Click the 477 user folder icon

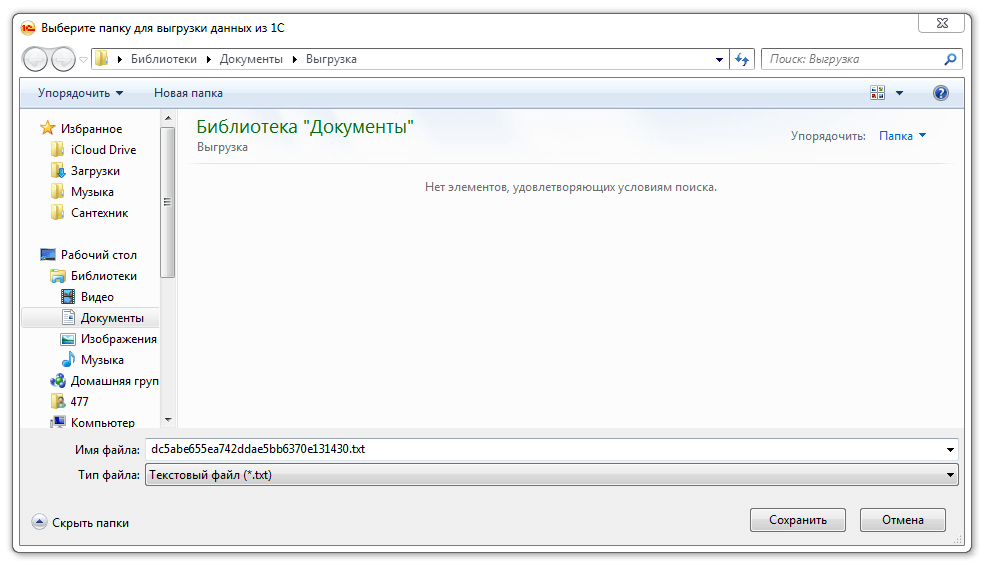click(x=57, y=401)
